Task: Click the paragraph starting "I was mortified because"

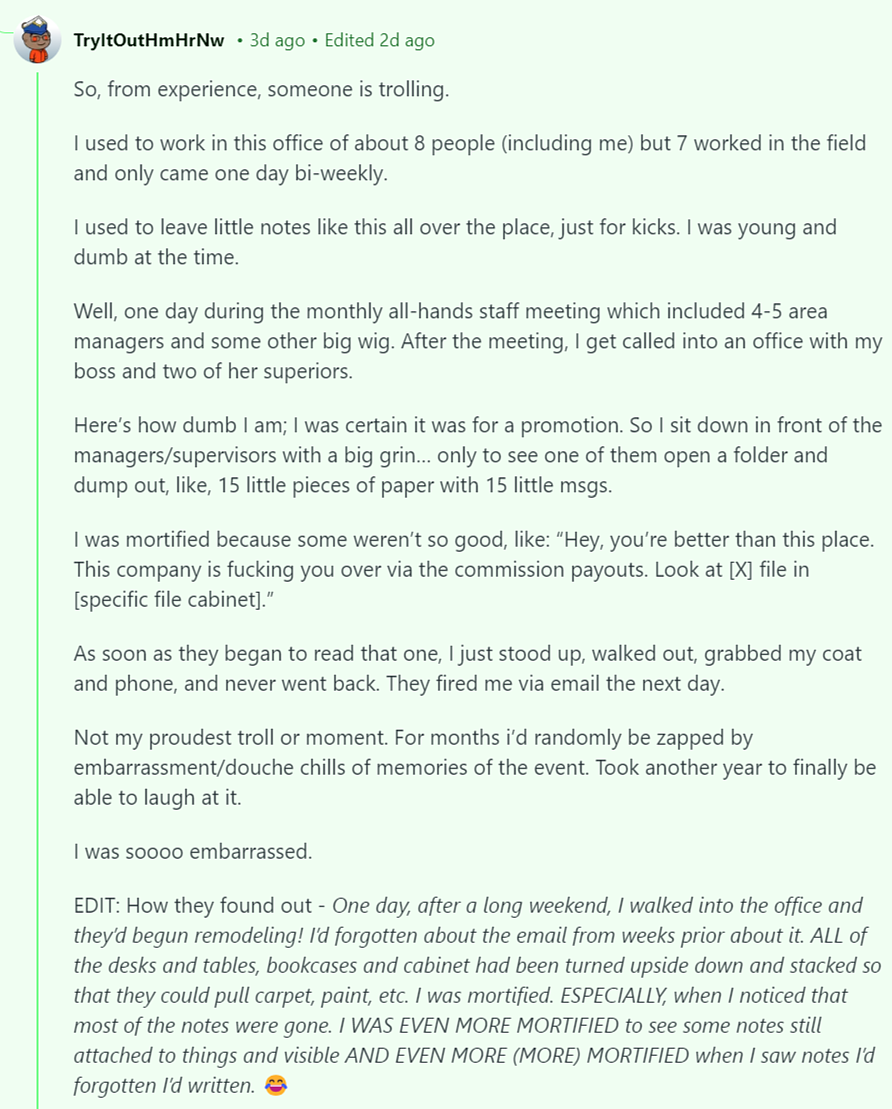Action: click(x=474, y=569)
